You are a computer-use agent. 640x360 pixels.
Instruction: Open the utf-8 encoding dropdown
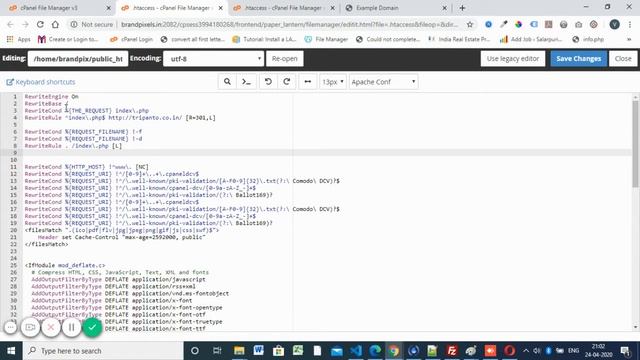point(213,59)
